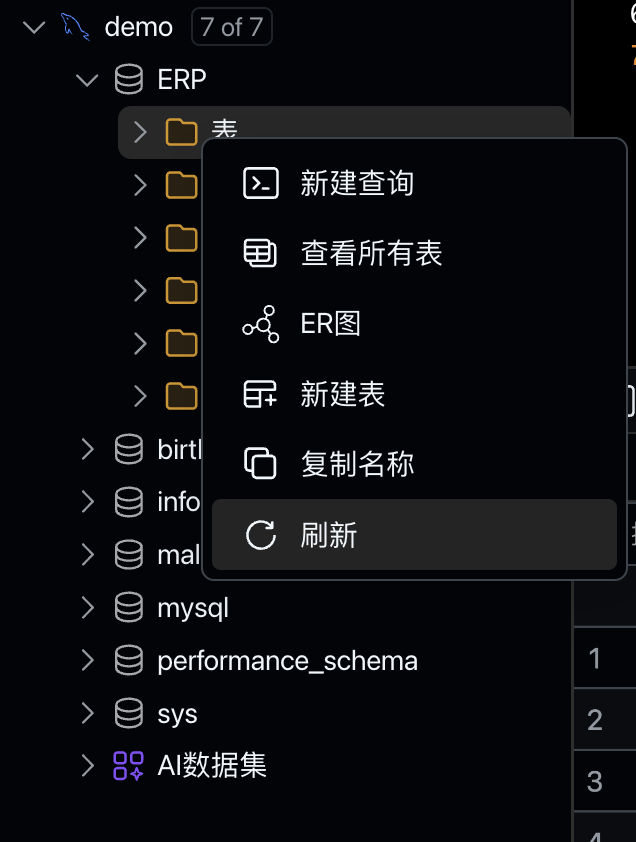Click the purple AI数据集 icon
This screenshot has width=636, height=842.
(128, 765)
